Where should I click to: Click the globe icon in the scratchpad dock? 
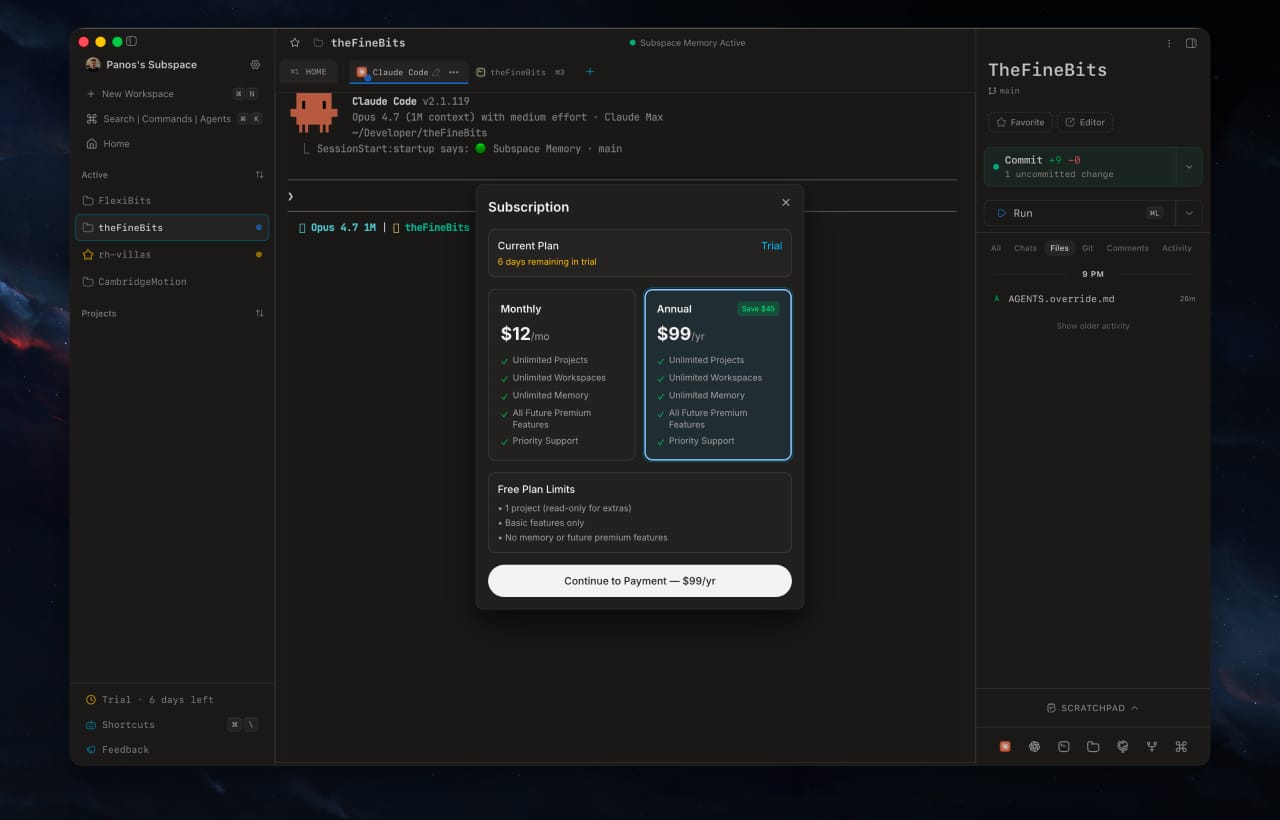1122,746
